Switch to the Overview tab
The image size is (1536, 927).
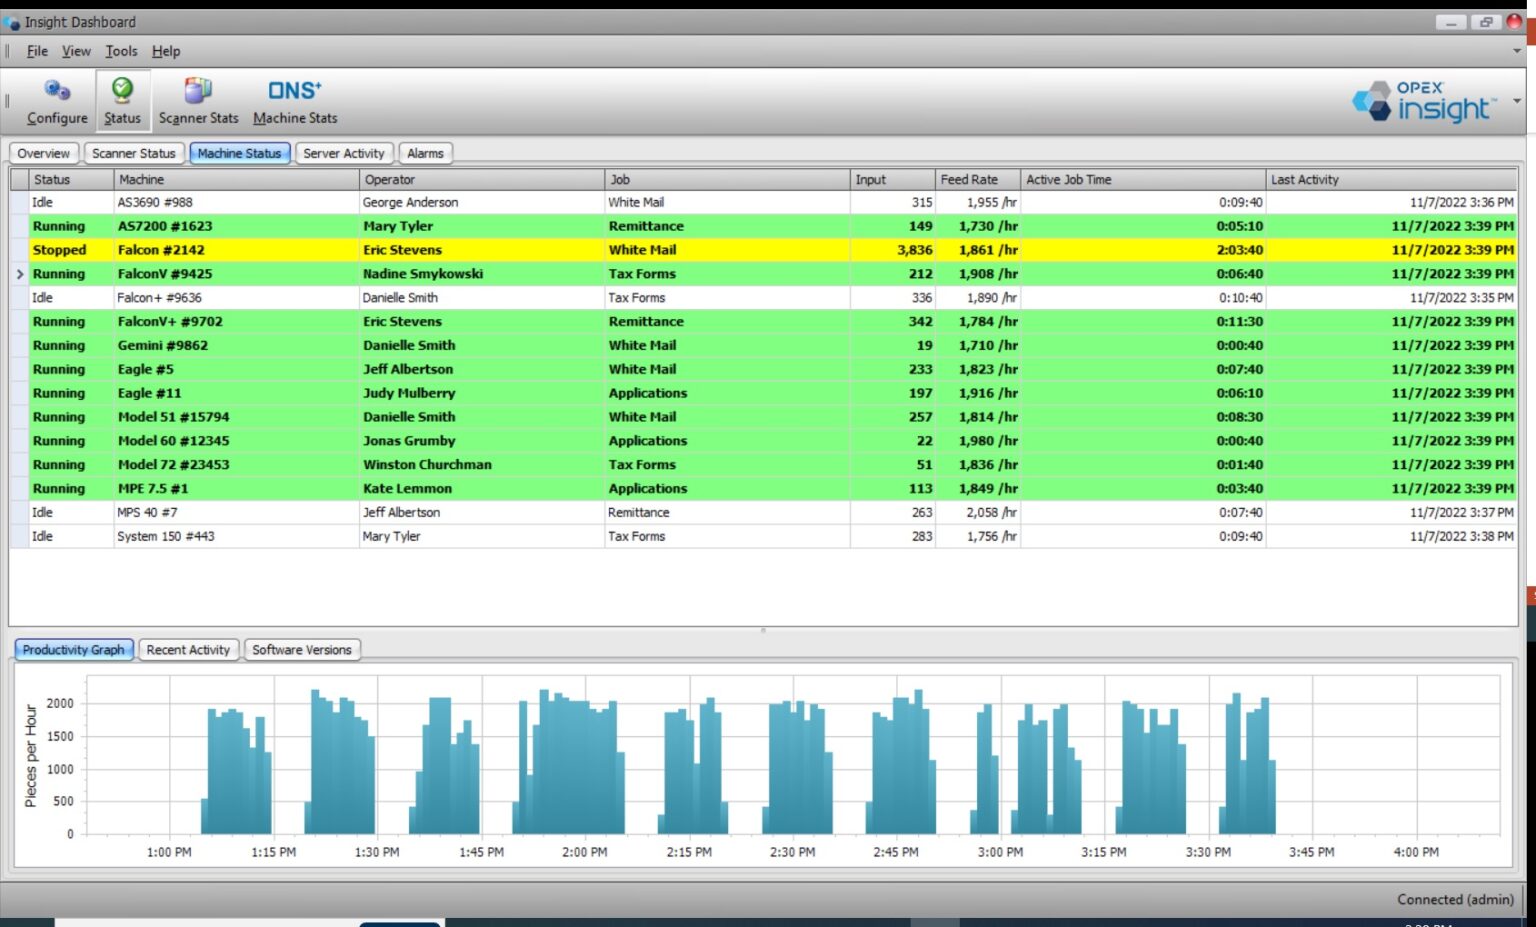[42, 153]
